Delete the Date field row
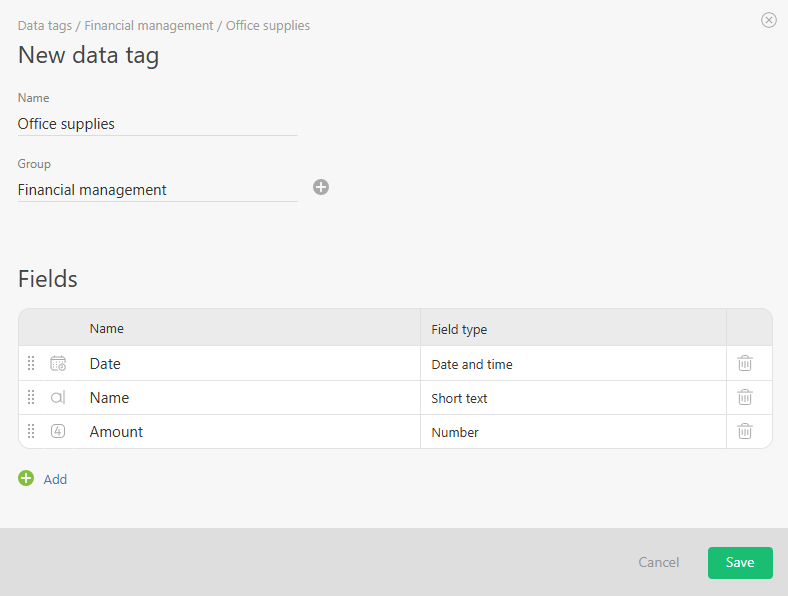Image resolution: width=788 pixels, height=596 pixels. (x=745, y=364)
